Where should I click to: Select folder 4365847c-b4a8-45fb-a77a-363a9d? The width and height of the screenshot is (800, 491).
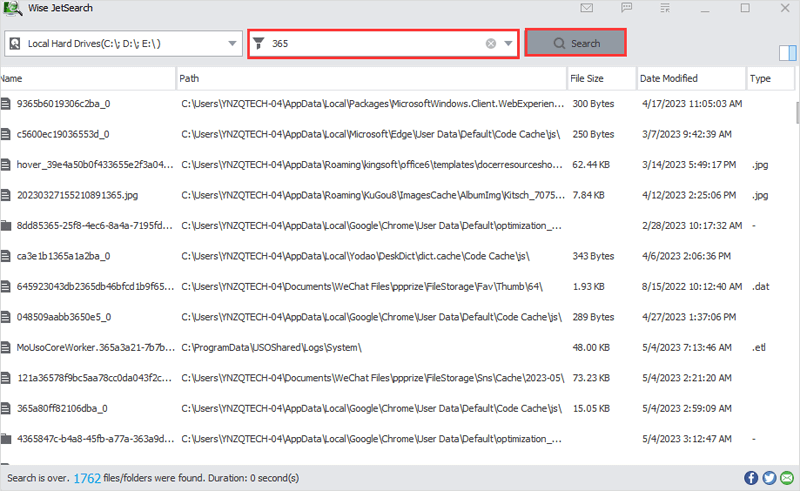95,438
